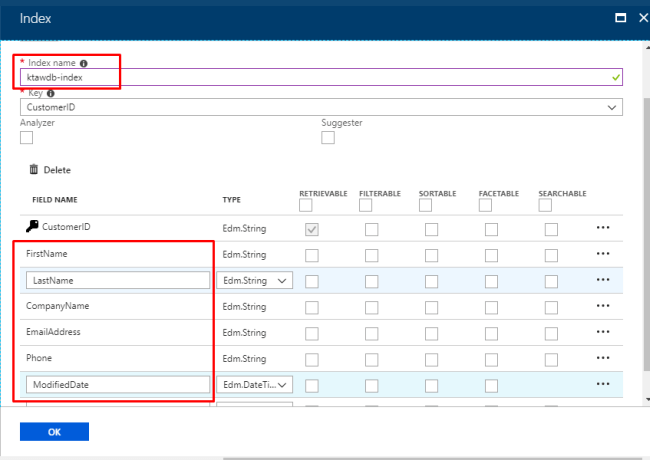Click the Edm.String type of CompanyName
Viewport: 650px width, 460px height.
pyautogui.click(x=244, y=307)
